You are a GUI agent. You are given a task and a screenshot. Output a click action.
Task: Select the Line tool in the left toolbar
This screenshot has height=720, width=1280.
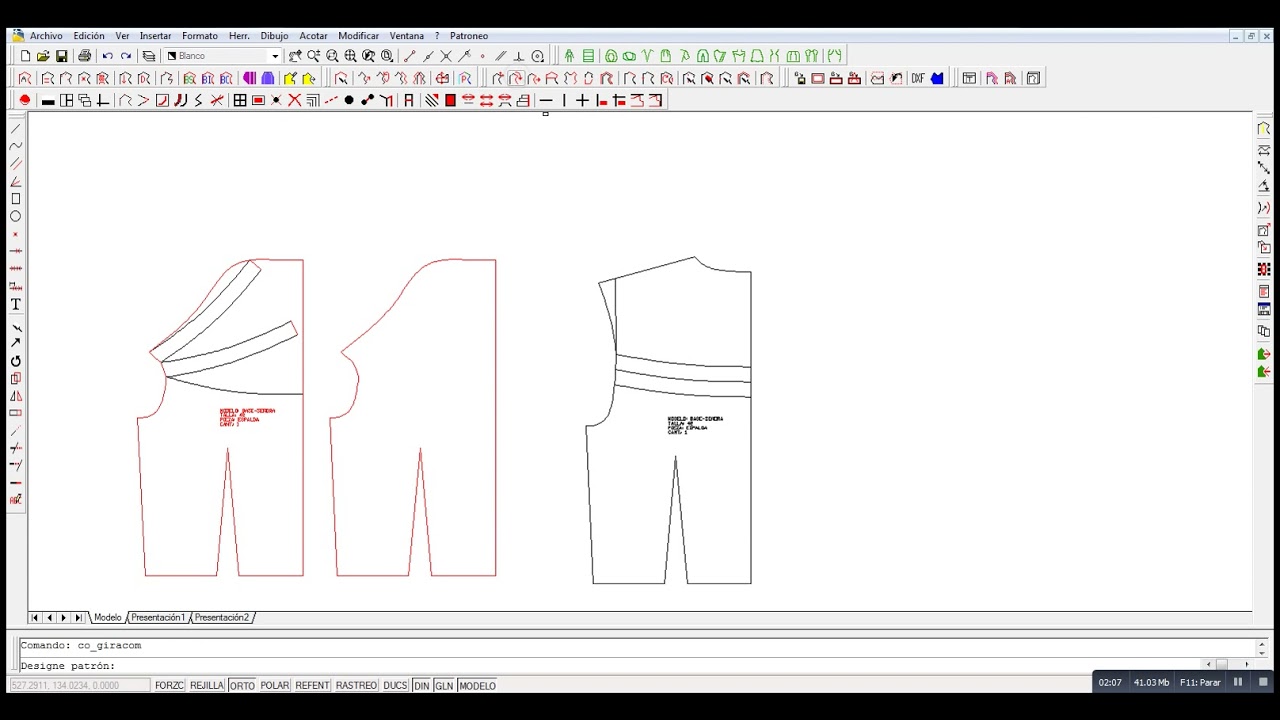click(16, 129)
